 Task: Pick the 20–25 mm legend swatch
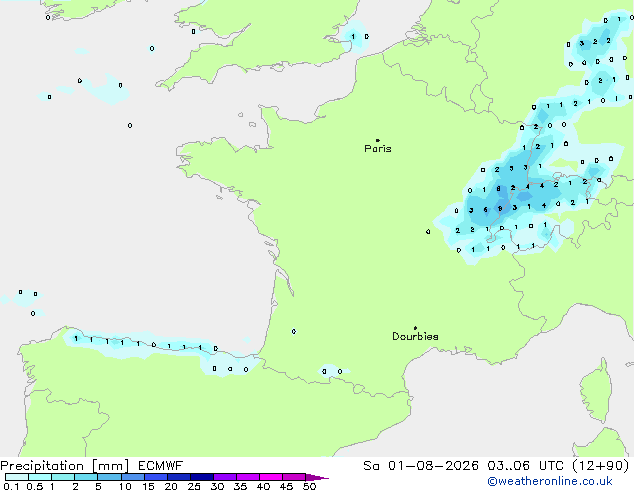(x=179, y=477)
